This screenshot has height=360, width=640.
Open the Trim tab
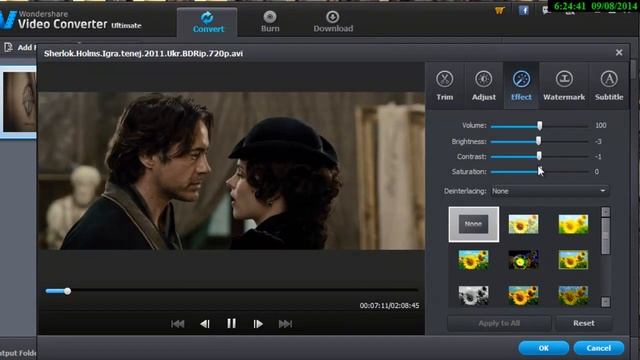tap(444, 86)
